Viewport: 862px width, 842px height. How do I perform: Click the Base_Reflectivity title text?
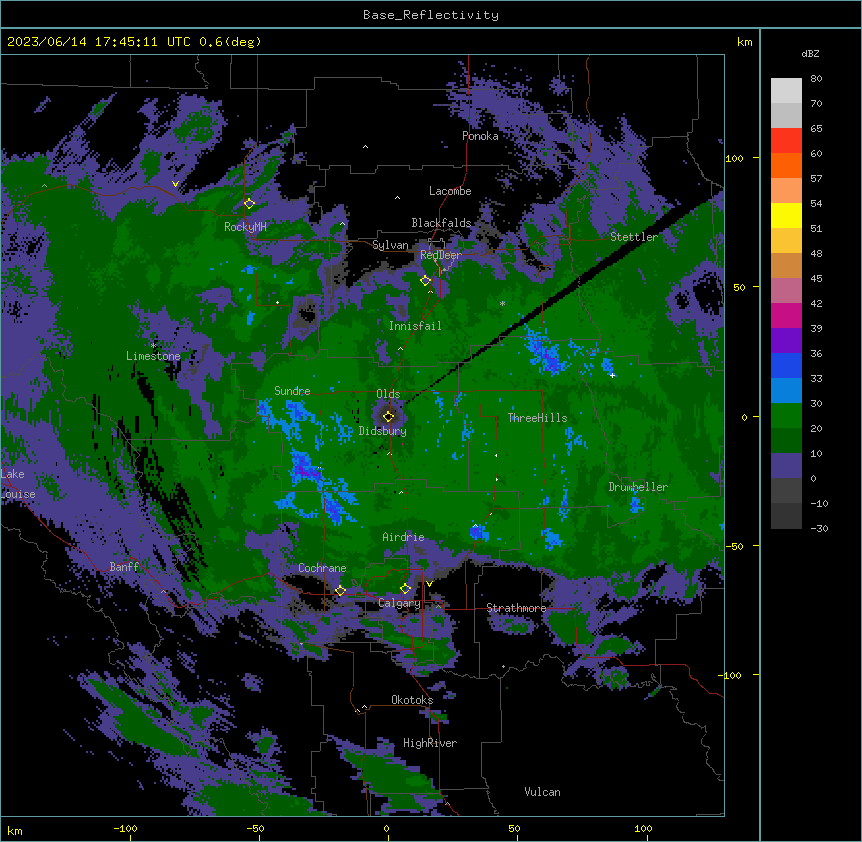tap(431, 15)
